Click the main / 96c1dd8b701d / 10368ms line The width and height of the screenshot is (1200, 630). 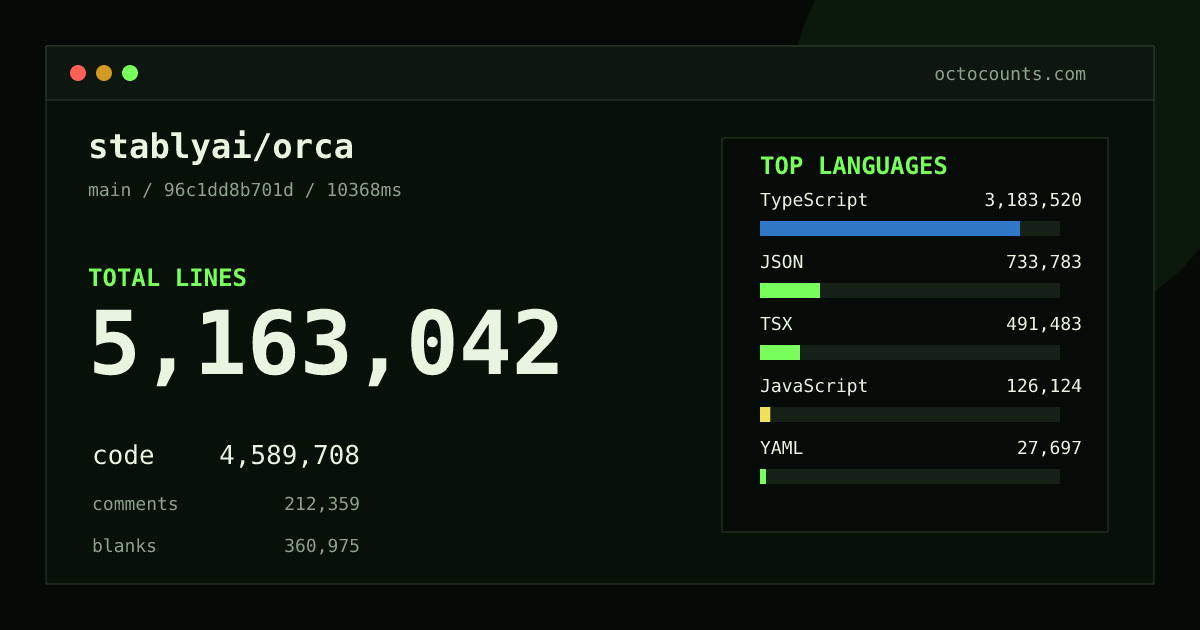tap(245, 190)
